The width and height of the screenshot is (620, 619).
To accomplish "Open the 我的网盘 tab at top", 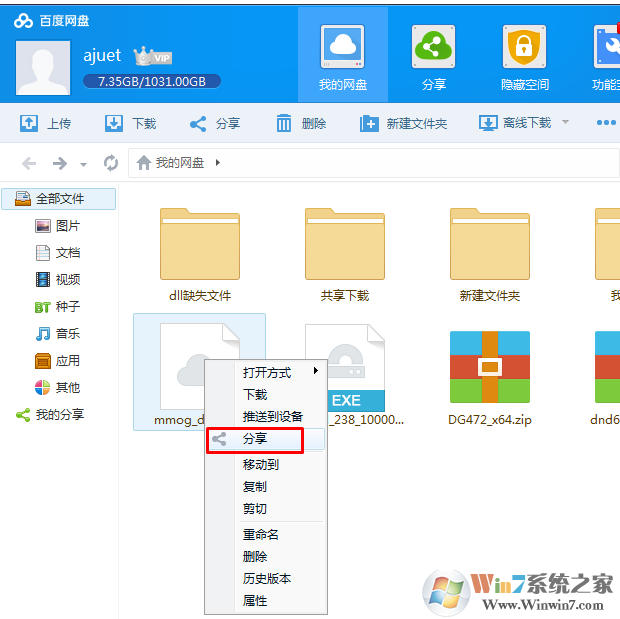I will click(x=343, y=55).
